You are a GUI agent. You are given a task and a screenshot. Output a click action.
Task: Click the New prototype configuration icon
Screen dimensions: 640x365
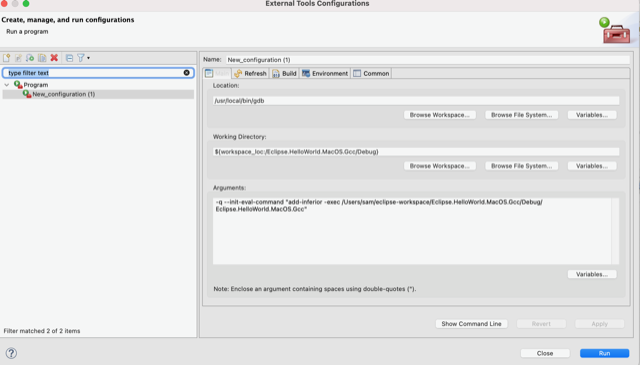point(18,58)
